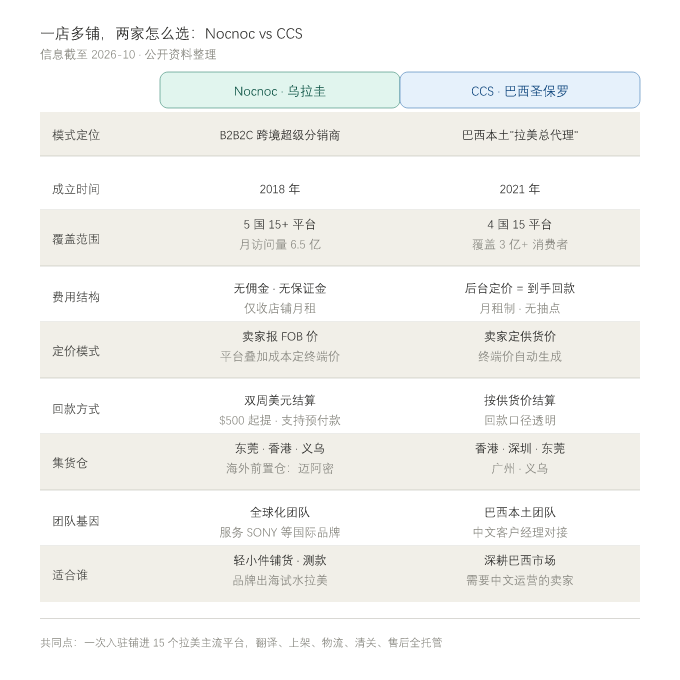Select text 月租制 · 无抽点

(x=520, y=308)
